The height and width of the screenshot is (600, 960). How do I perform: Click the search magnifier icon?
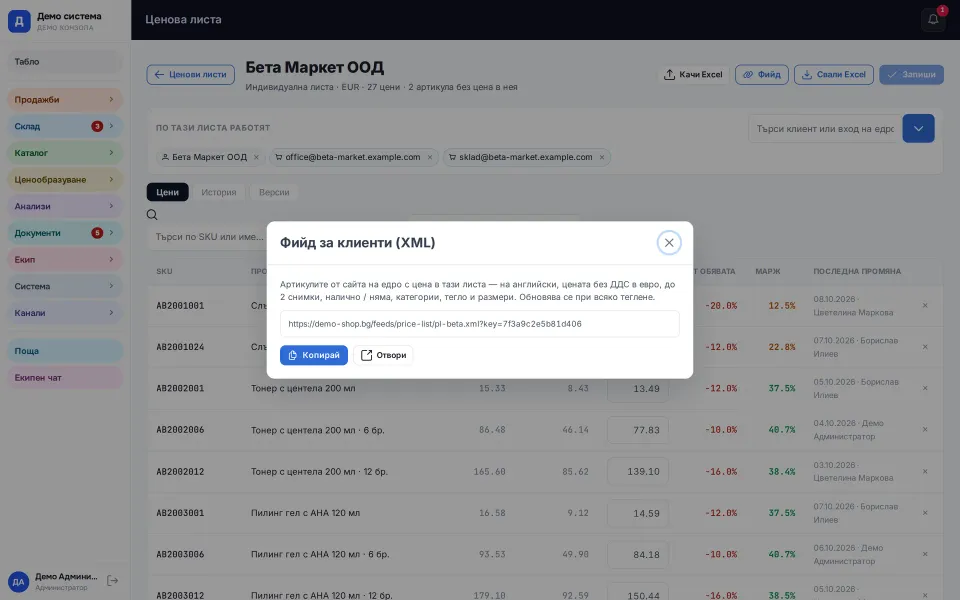[x=152, y=215]
